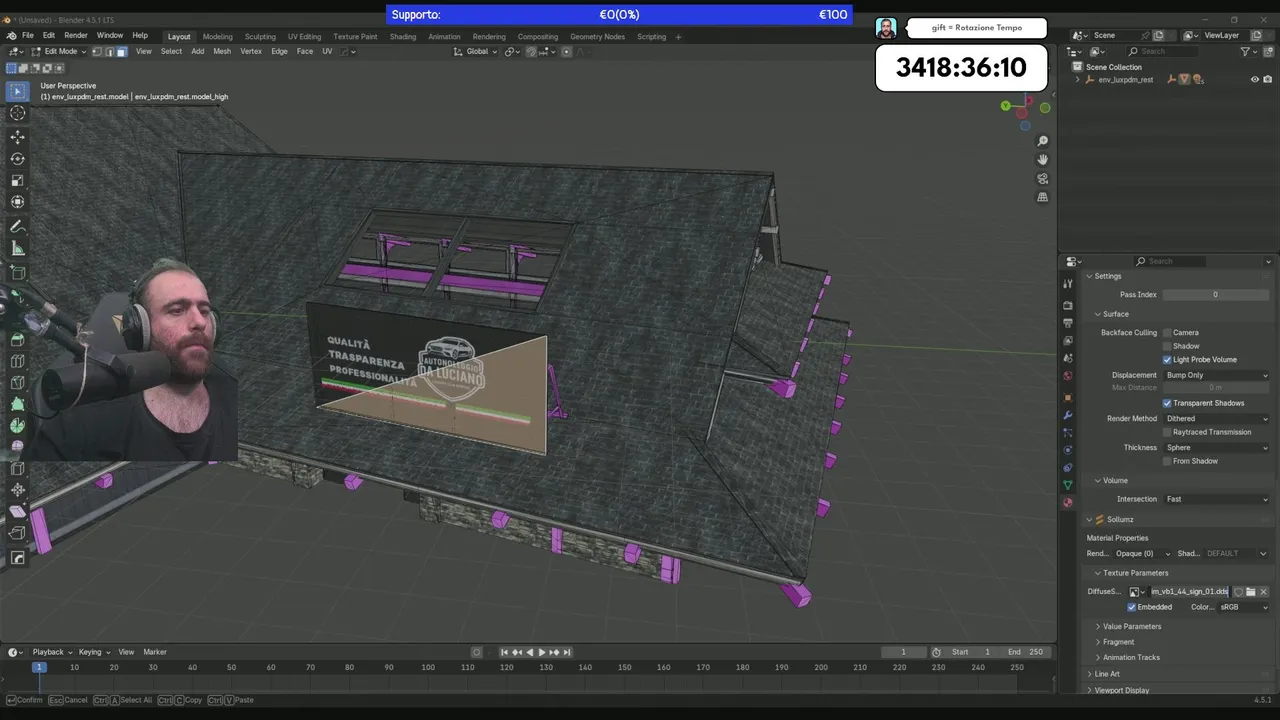1280x720 pixels.
Task: Click the Pass Index value field
Action: click(1216, 295)
